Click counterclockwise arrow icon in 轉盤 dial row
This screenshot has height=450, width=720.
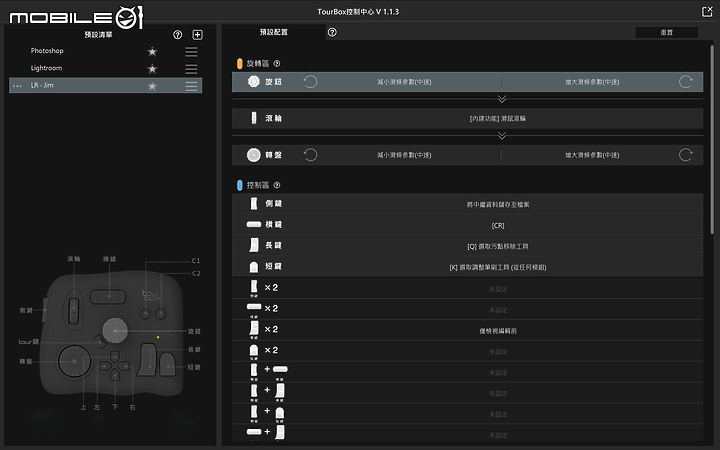tap(310, 155)
